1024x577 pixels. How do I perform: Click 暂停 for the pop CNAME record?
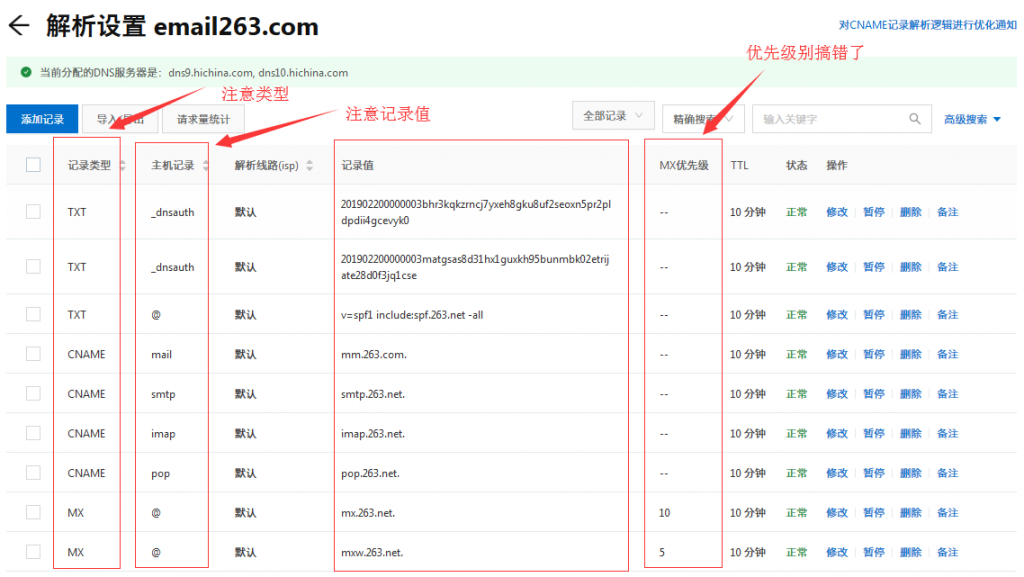pyautogui.click(x=873, y=473)
